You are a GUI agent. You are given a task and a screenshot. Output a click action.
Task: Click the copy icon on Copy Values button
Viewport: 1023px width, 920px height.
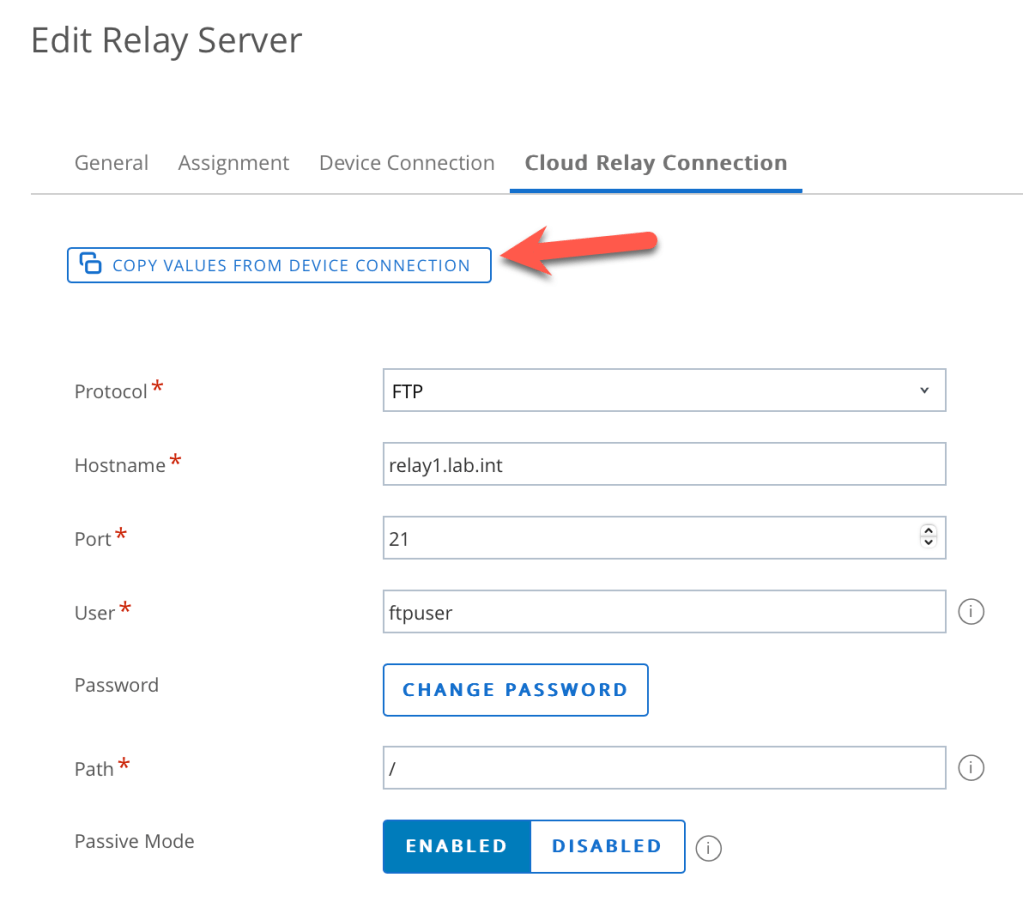(x=91, y=265)
